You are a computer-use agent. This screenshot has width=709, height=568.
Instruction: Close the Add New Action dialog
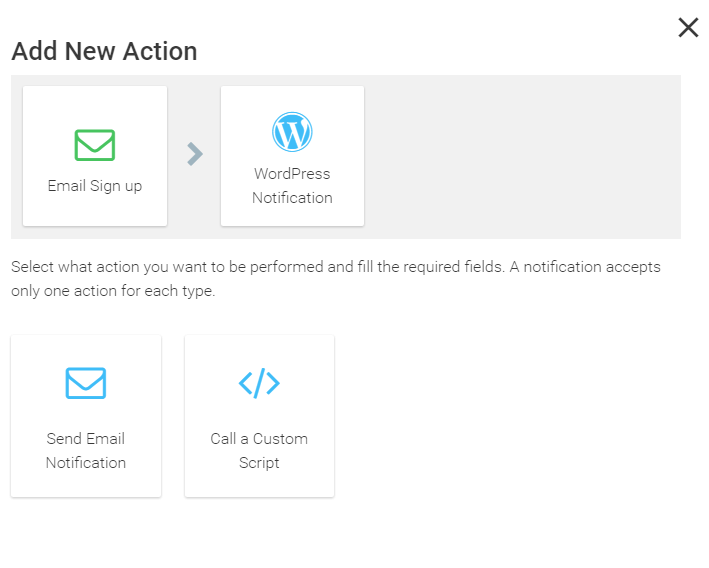point(688,28)
